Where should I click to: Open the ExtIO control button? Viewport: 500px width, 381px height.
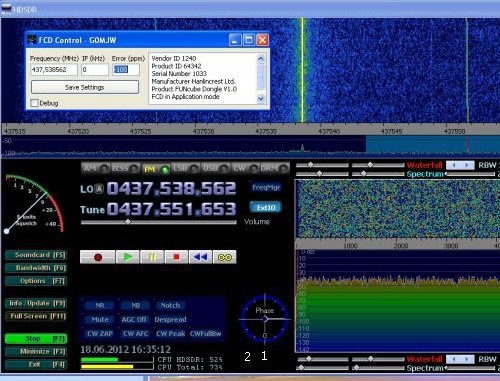tap(266, 207)
